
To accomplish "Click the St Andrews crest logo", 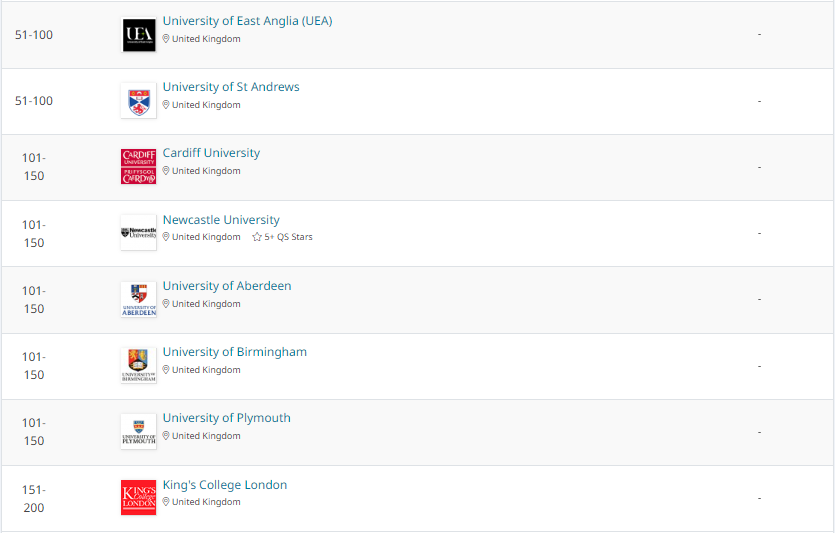I will coord(138,101).
